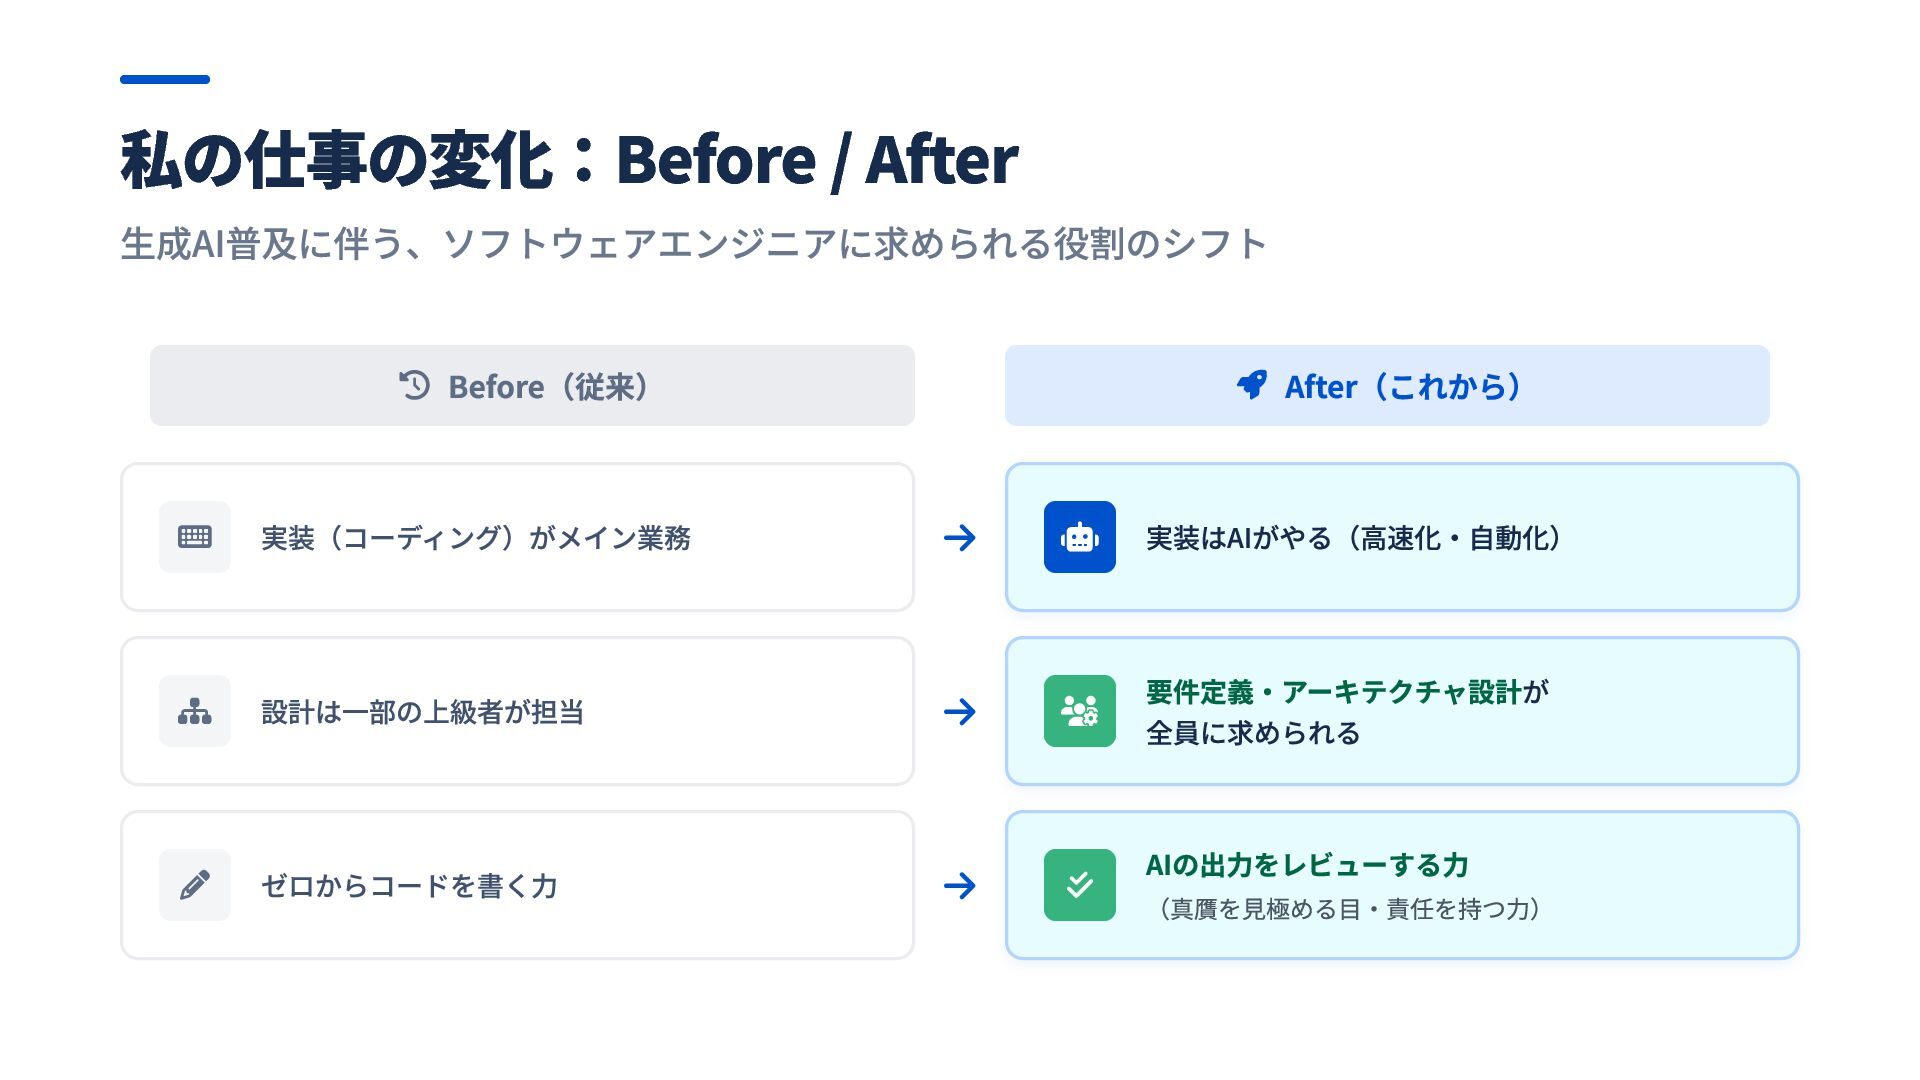Click the arrow between the first row cards

click(960, 538)
